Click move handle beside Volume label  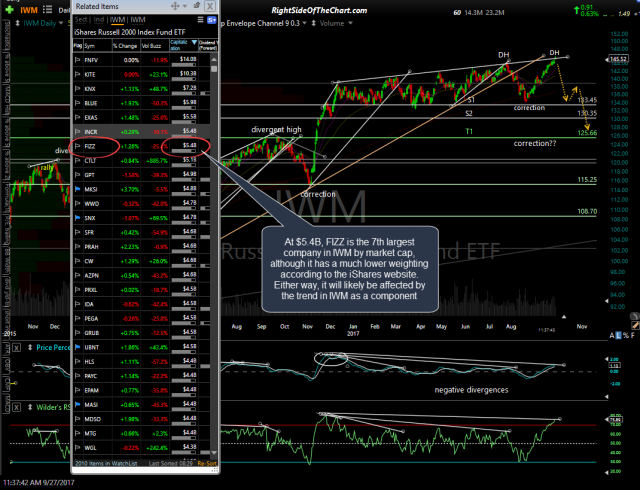click(313, 23)
